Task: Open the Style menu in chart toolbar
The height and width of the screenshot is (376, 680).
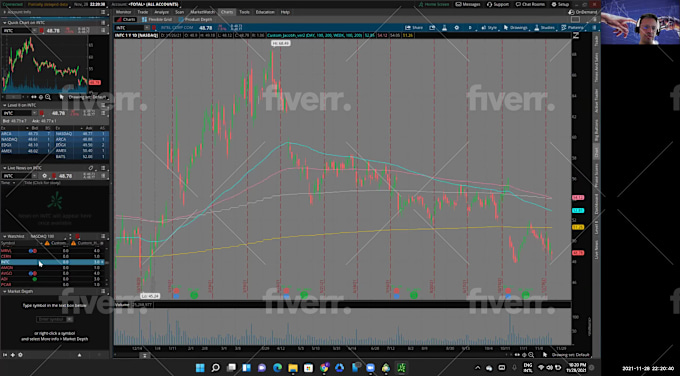Action: (x=489, y=27)
